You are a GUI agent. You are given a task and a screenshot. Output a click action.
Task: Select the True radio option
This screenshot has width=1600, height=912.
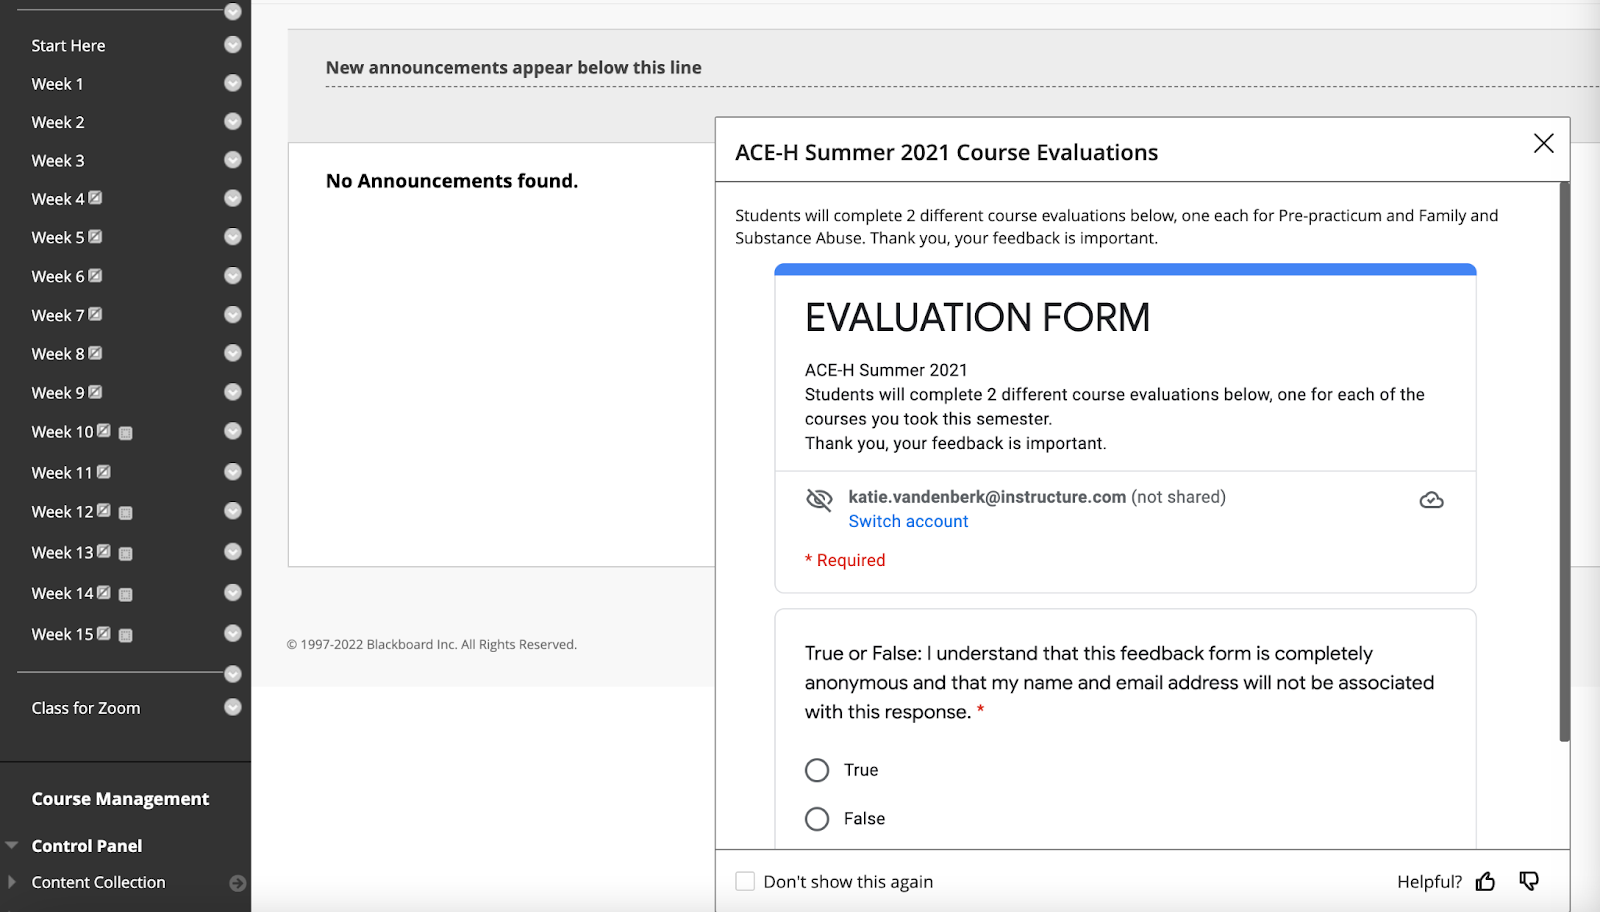point(817,770)
